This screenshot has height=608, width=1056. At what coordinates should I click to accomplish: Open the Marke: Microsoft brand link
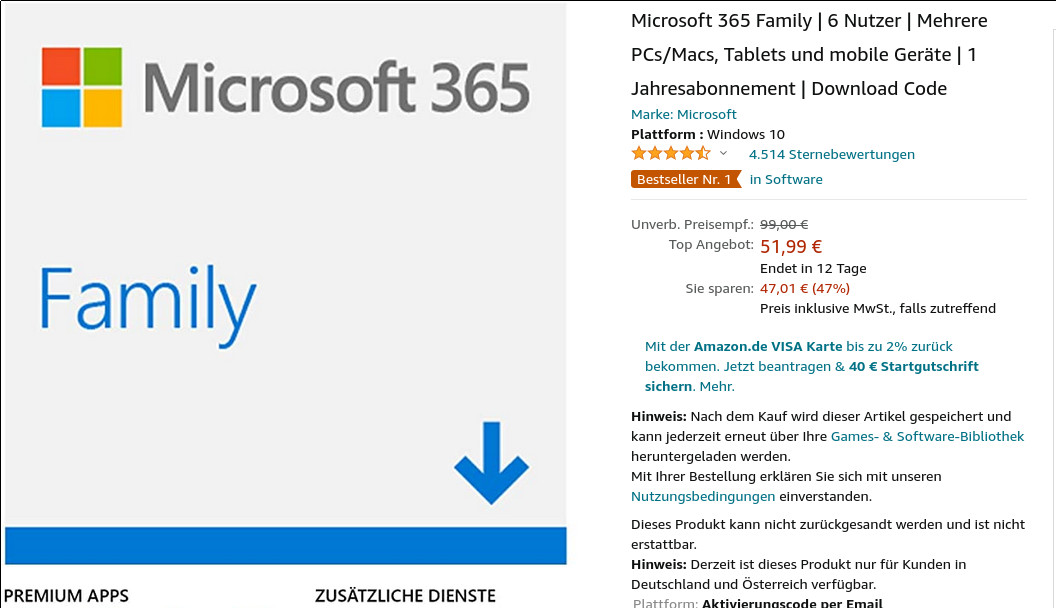pyautogui.click(x=683, y=114)
